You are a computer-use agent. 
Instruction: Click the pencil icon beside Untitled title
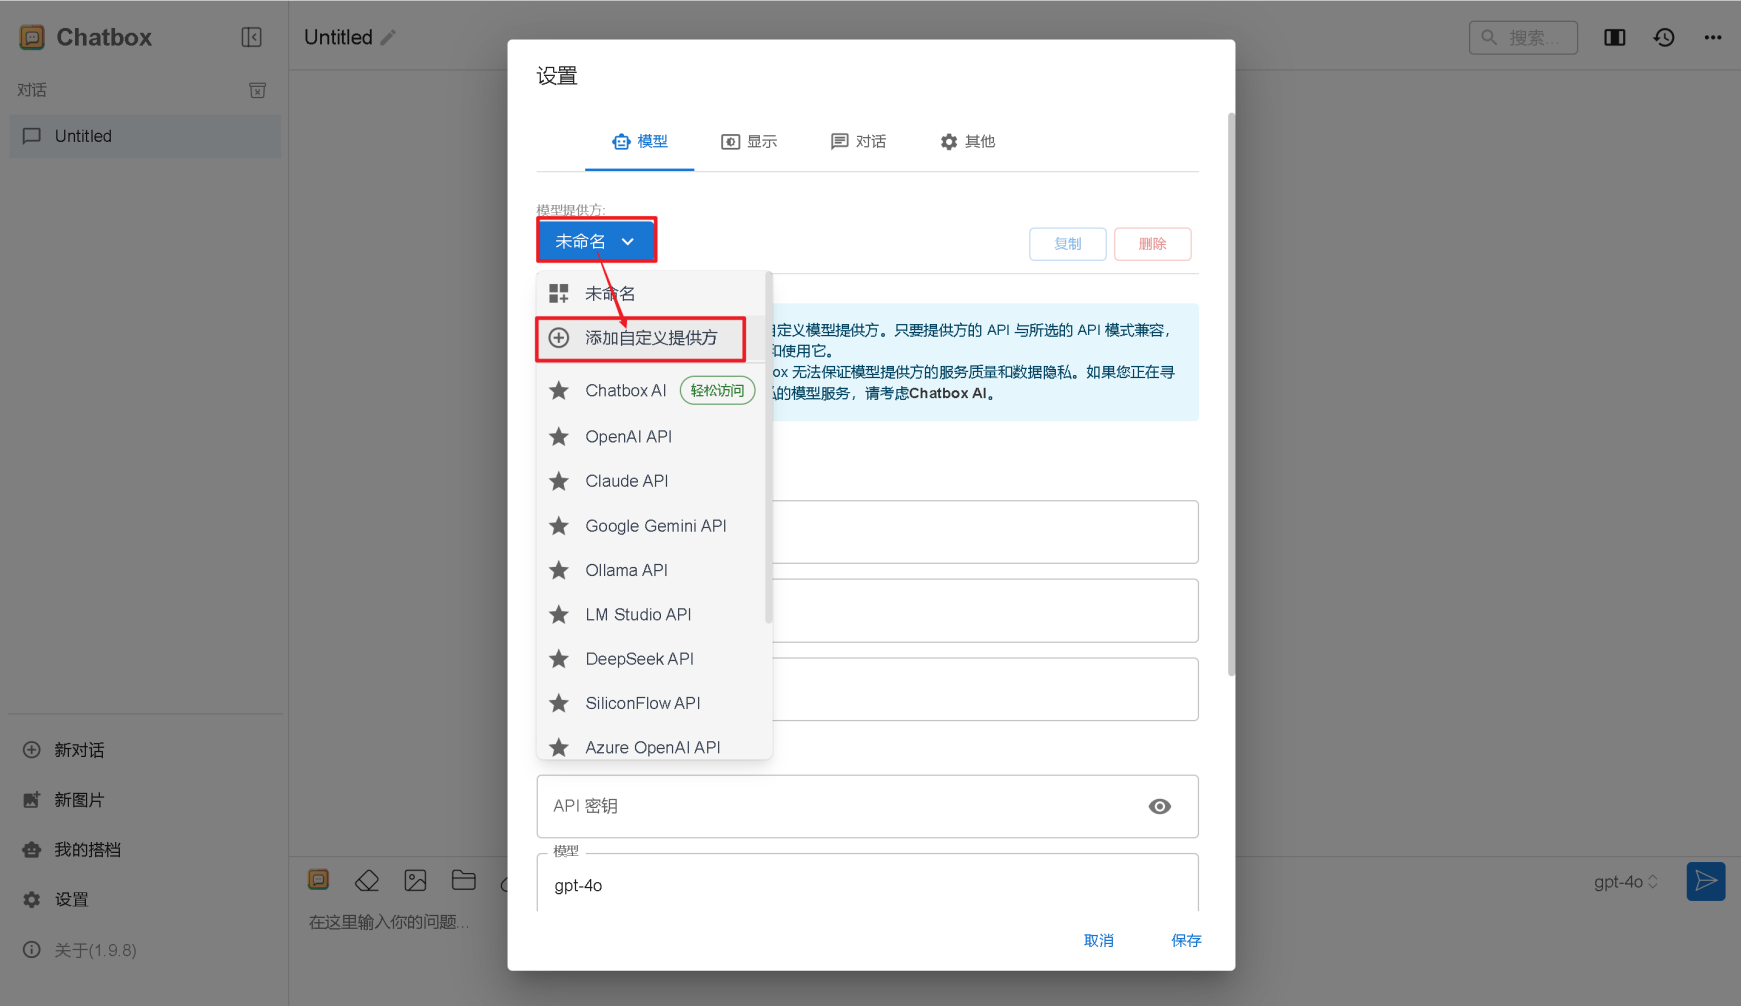389,37
